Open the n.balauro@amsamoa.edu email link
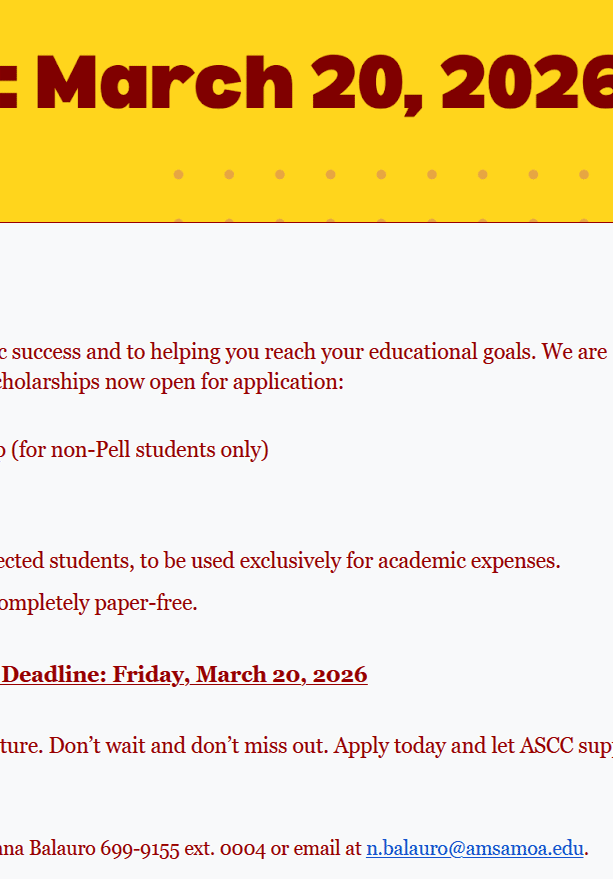Screen dimensions: 613x880 [x=474, y=849]
